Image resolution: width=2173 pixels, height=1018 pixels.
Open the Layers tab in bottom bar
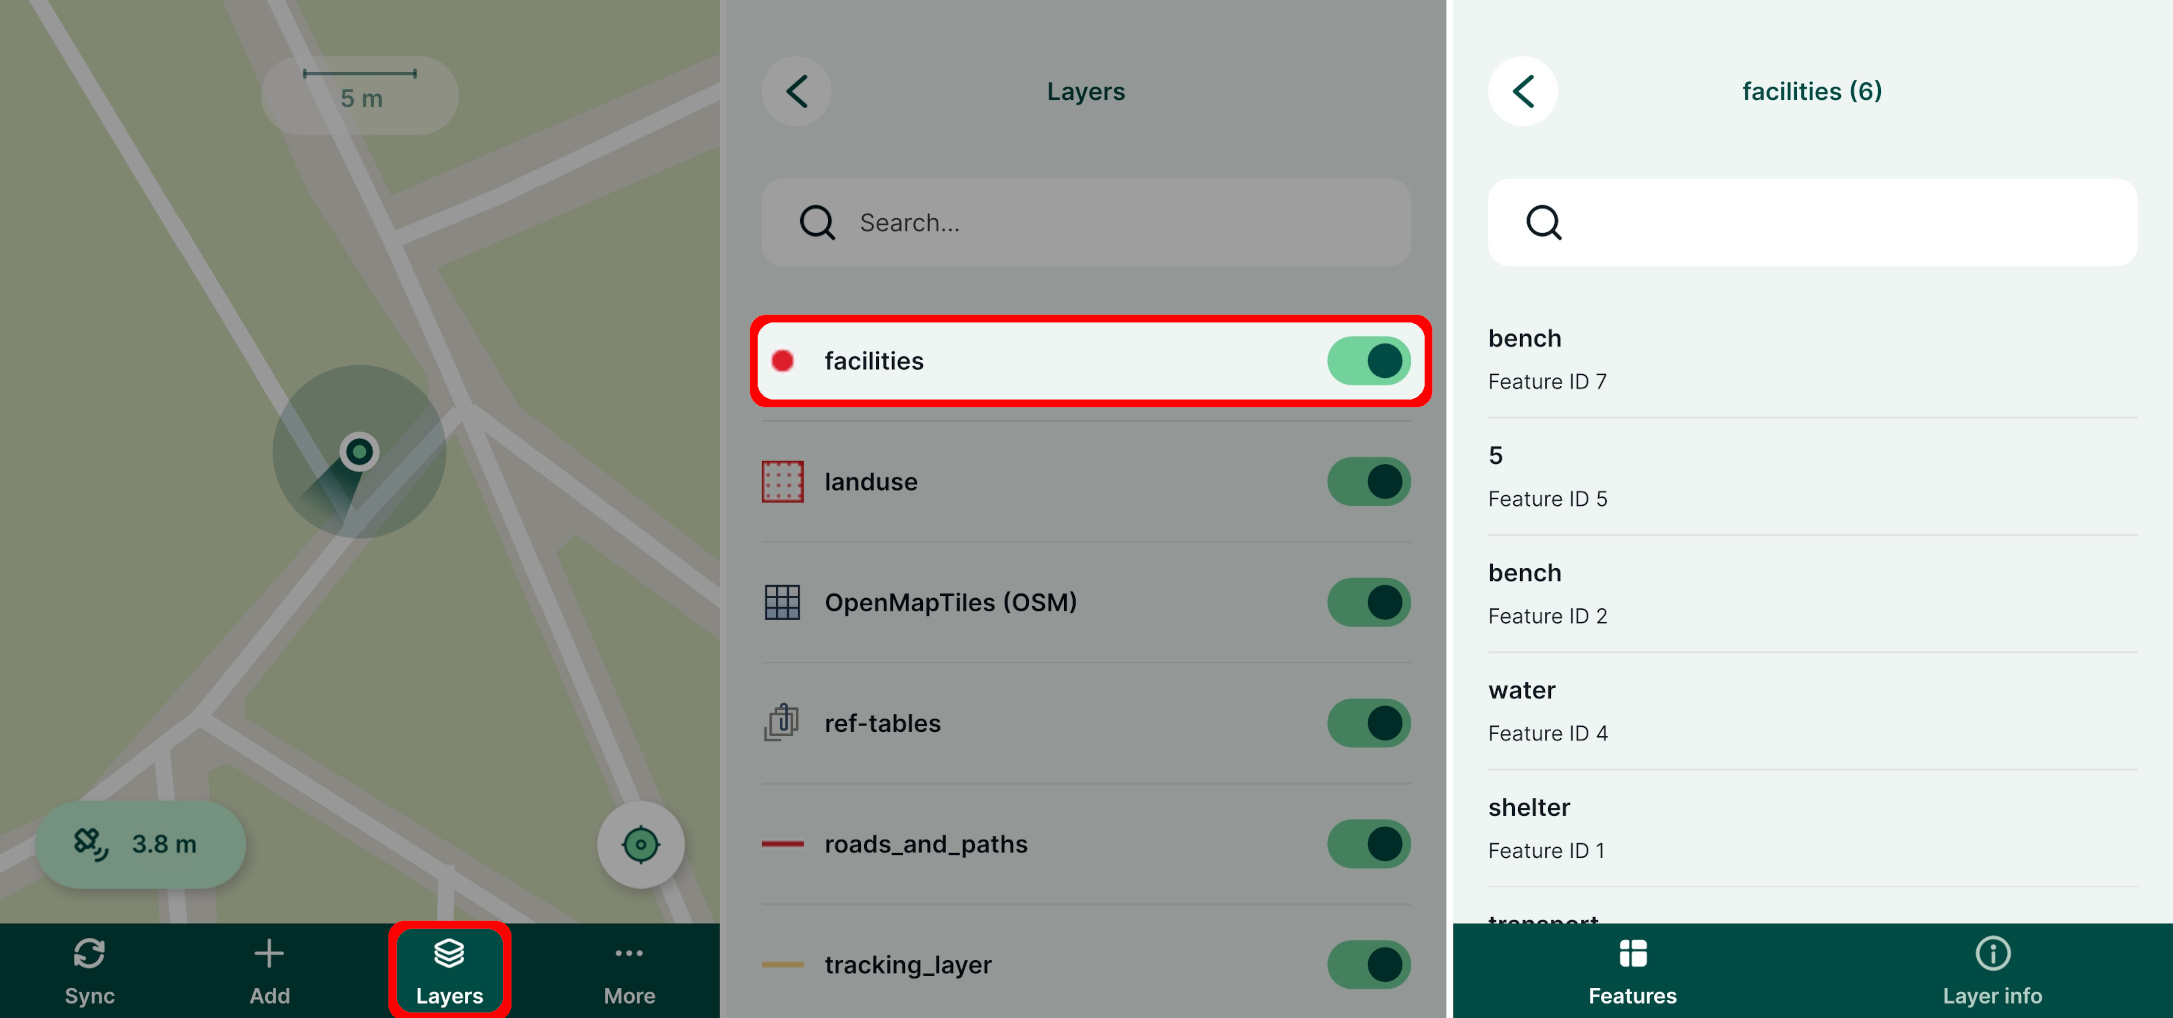tap(449, 971)
